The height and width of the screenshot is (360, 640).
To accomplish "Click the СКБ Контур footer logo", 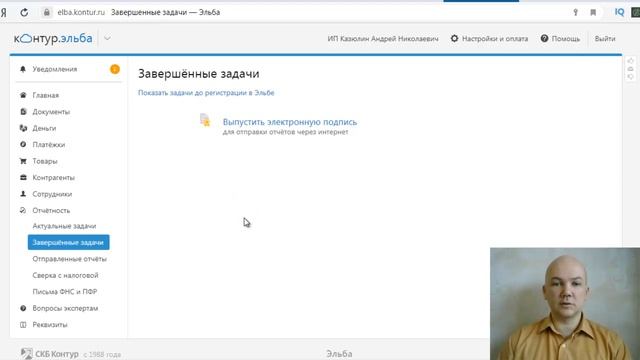I will click(x=49, y=353).
